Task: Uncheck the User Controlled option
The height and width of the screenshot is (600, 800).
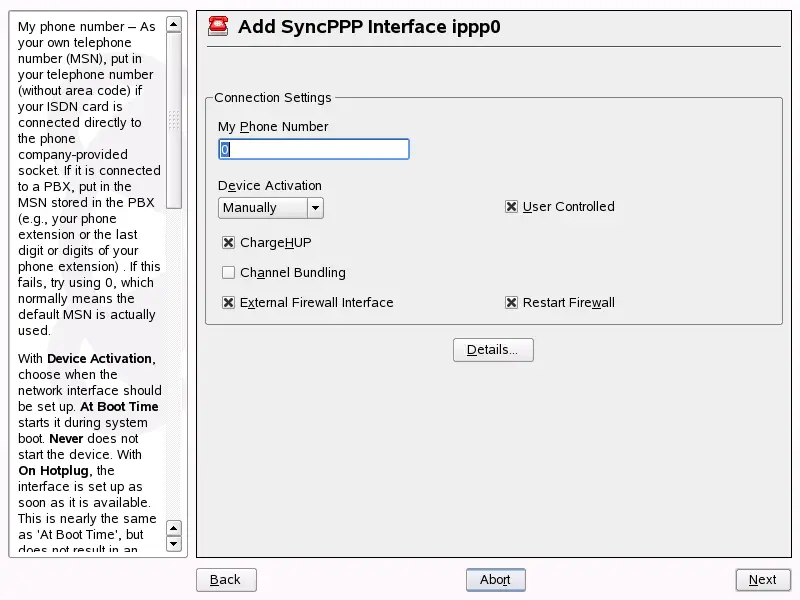Action: [x=512, y=207]
